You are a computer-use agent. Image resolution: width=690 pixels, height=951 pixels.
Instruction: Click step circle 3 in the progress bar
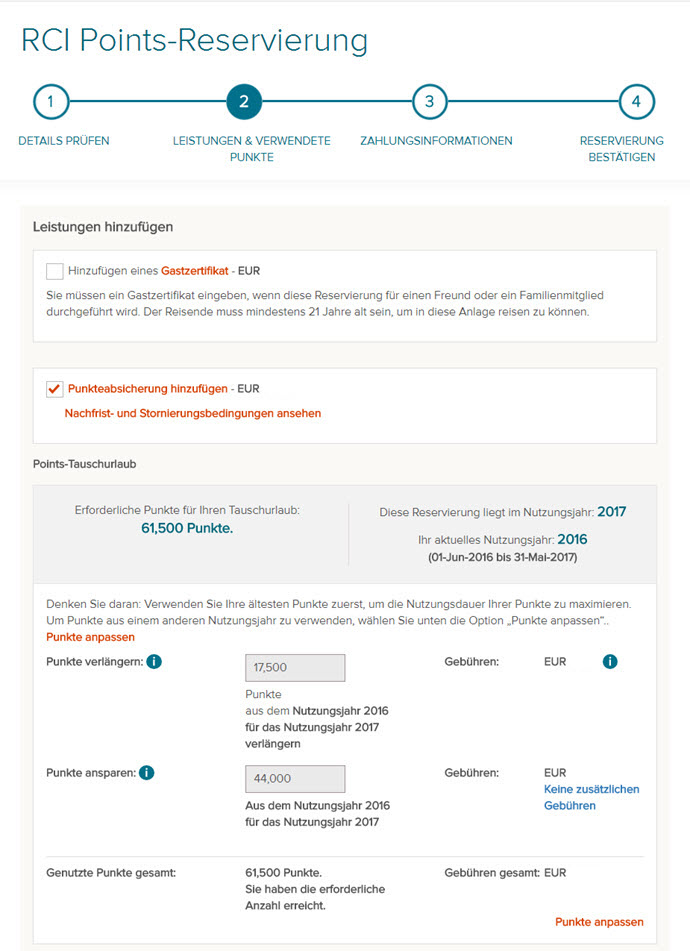429,101
